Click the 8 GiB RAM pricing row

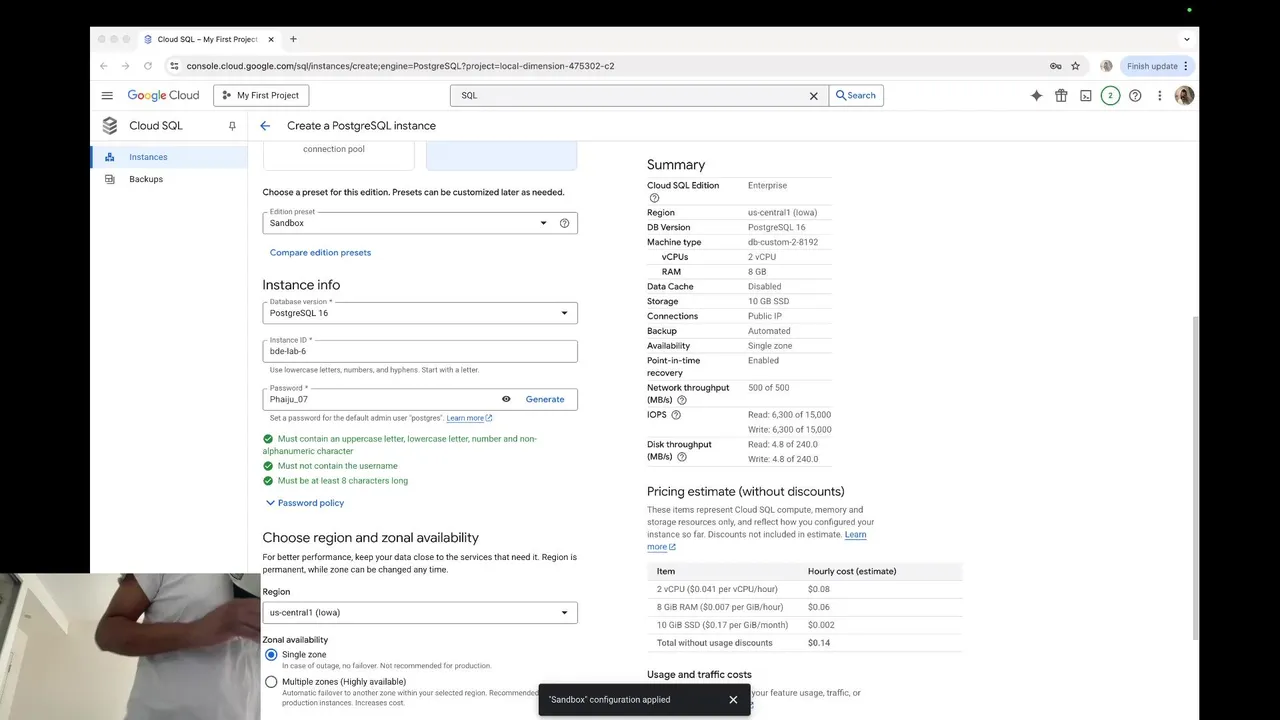pos(804,607)
